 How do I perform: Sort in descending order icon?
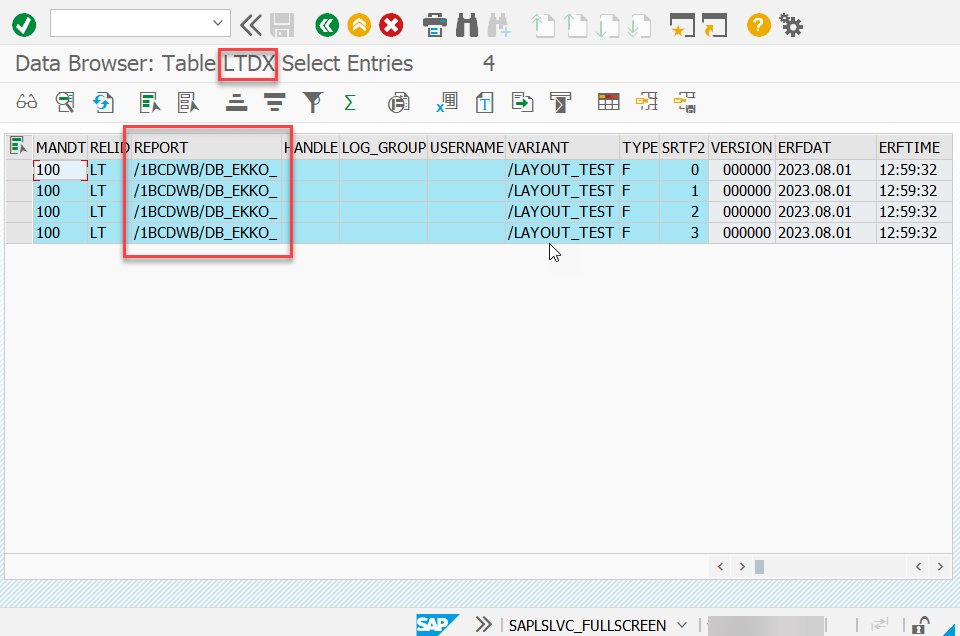(275, 102)
